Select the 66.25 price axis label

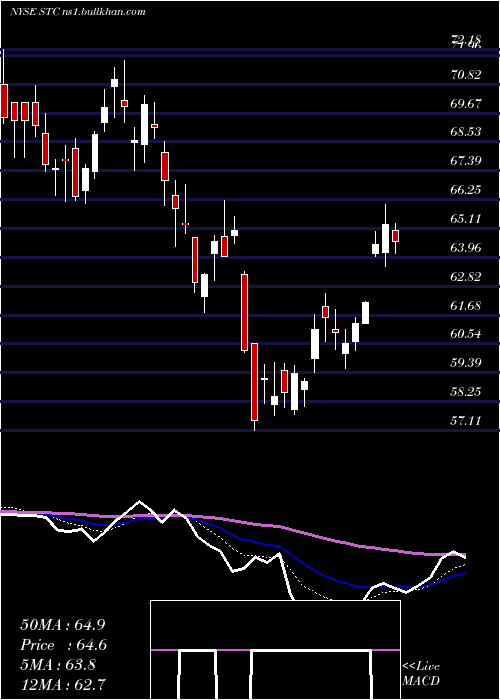pyautogui.click(x=466, y=190)
